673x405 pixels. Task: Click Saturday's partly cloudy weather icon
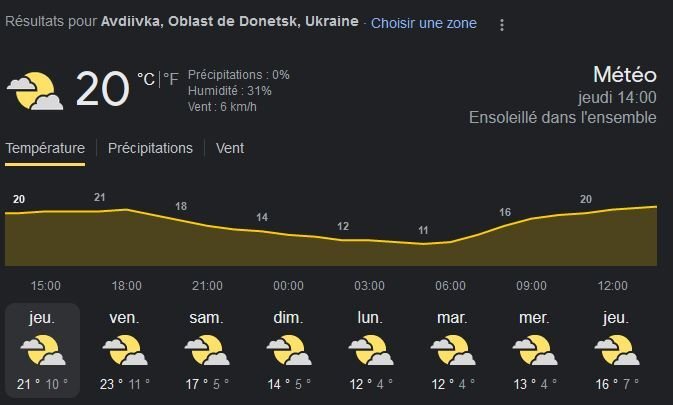(x=207, y=351)
